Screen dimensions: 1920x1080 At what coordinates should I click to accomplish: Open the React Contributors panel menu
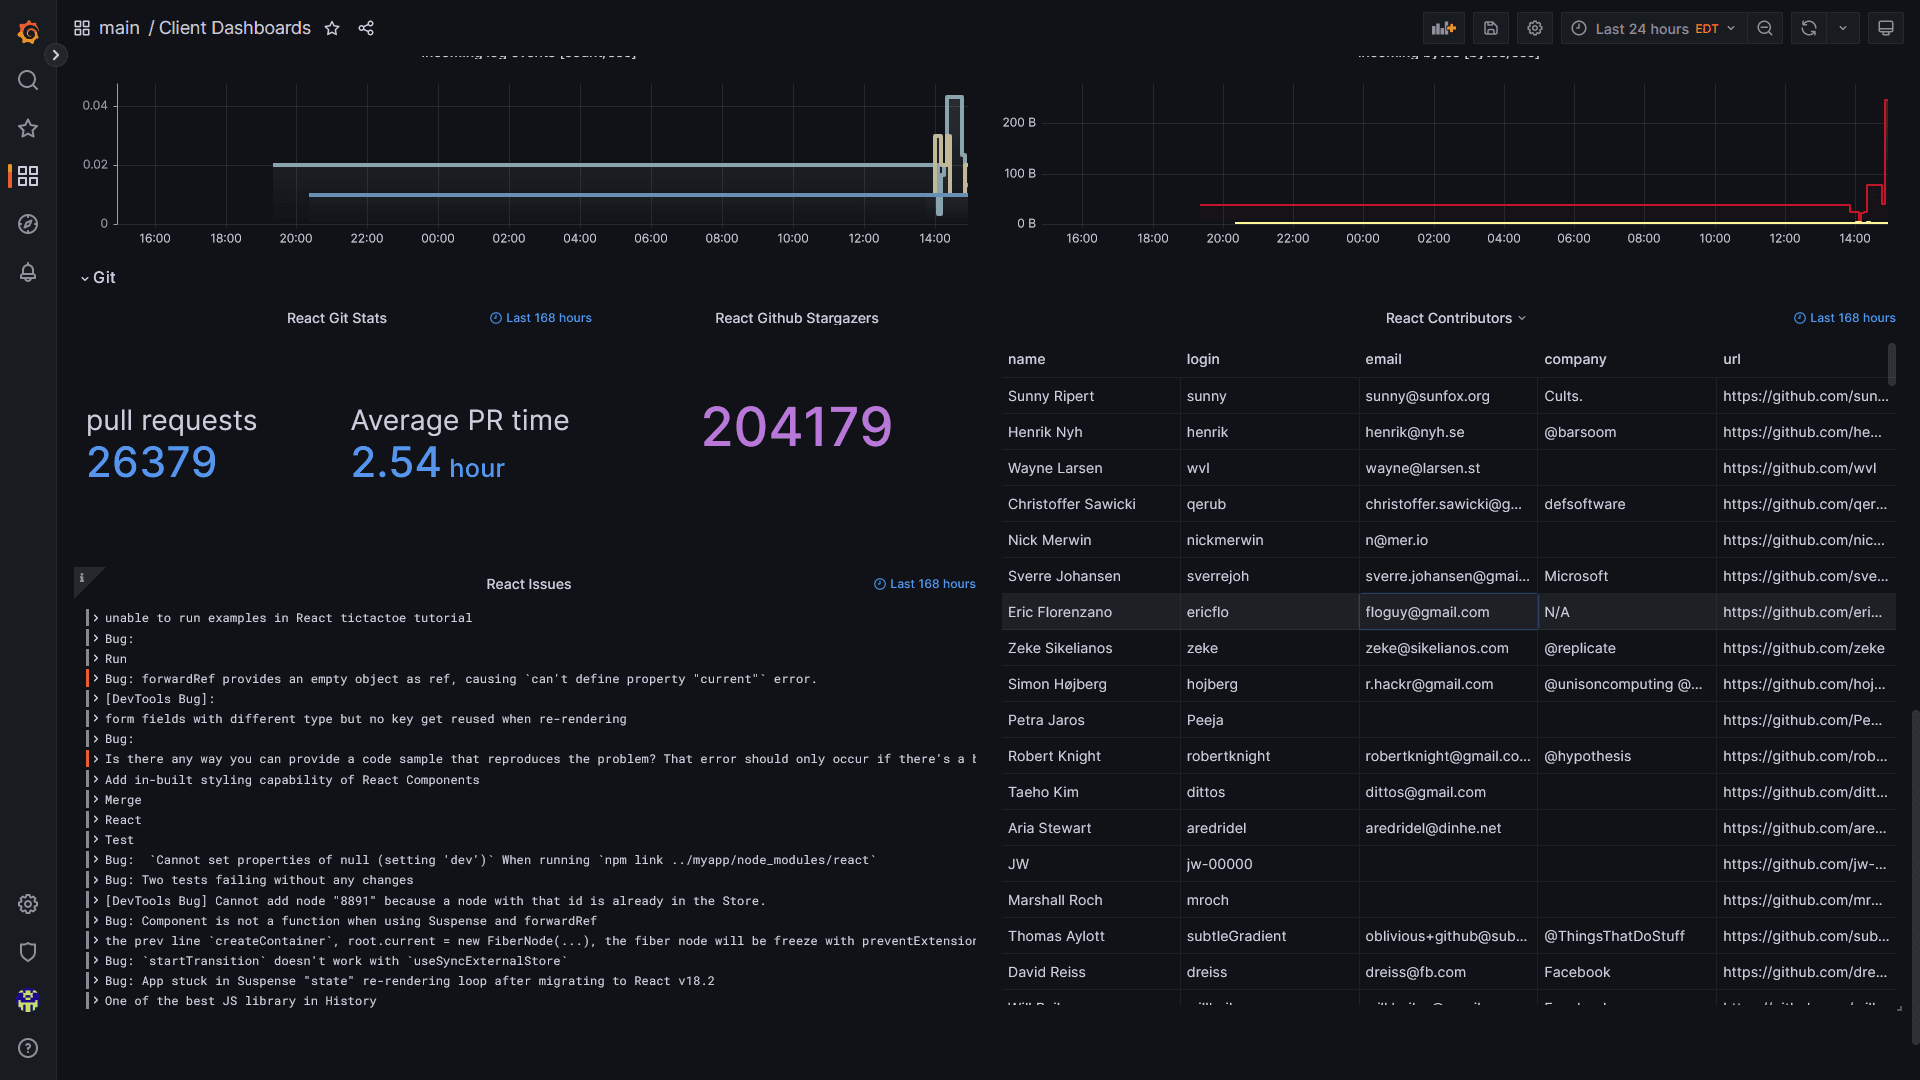(1456, 318)
